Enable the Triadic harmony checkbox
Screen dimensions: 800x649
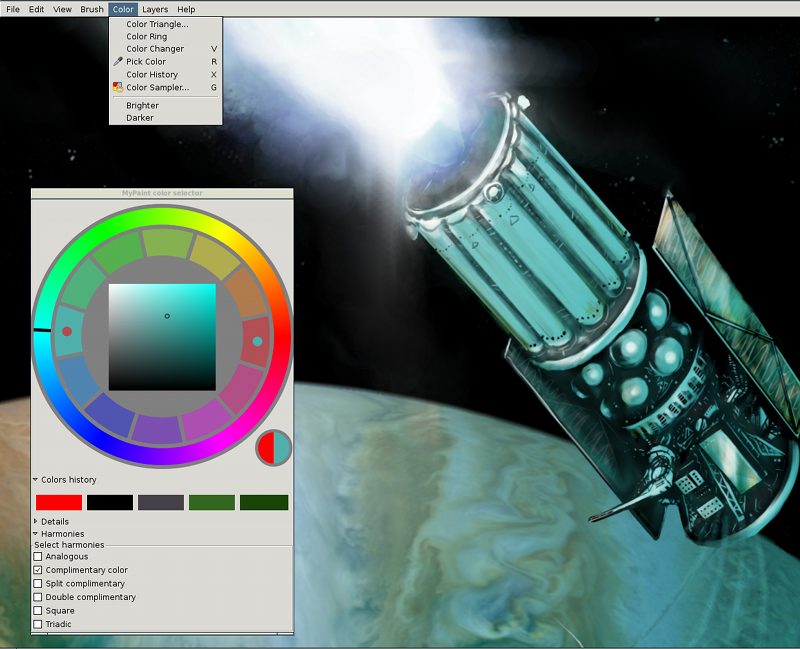[x=38, y=624]
